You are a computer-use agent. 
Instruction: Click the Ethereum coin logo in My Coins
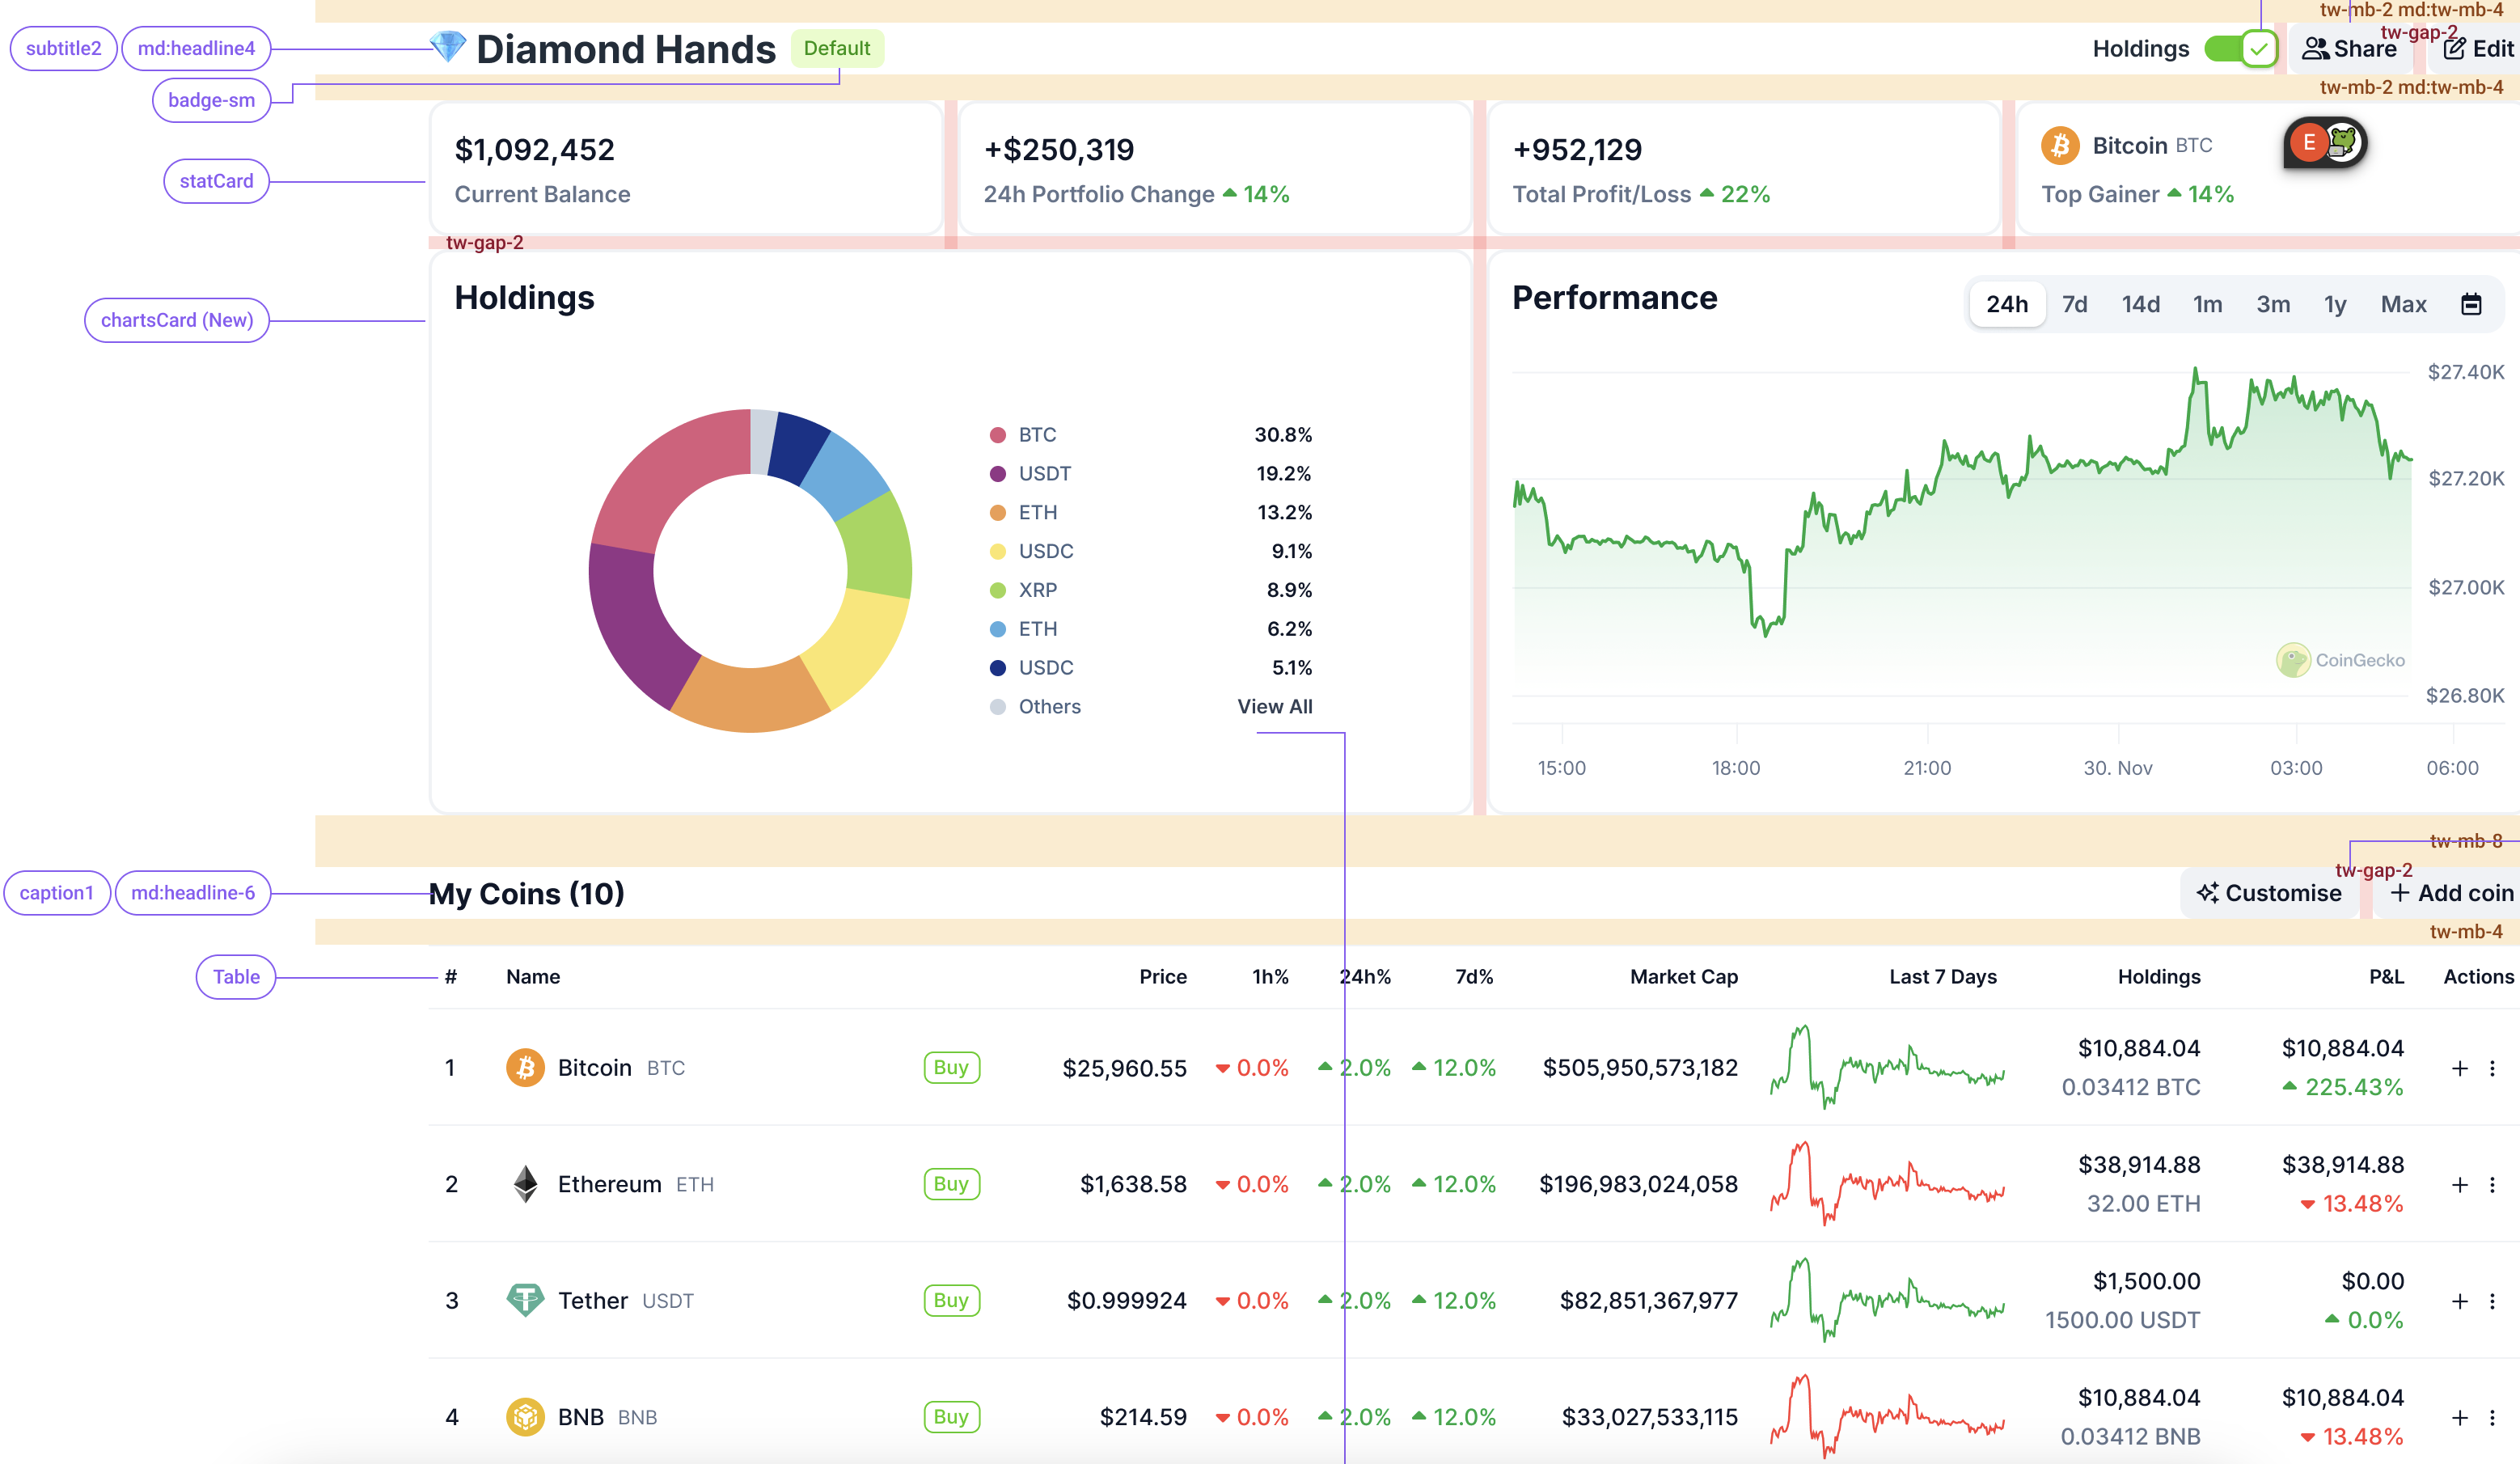pos(526,1184)
